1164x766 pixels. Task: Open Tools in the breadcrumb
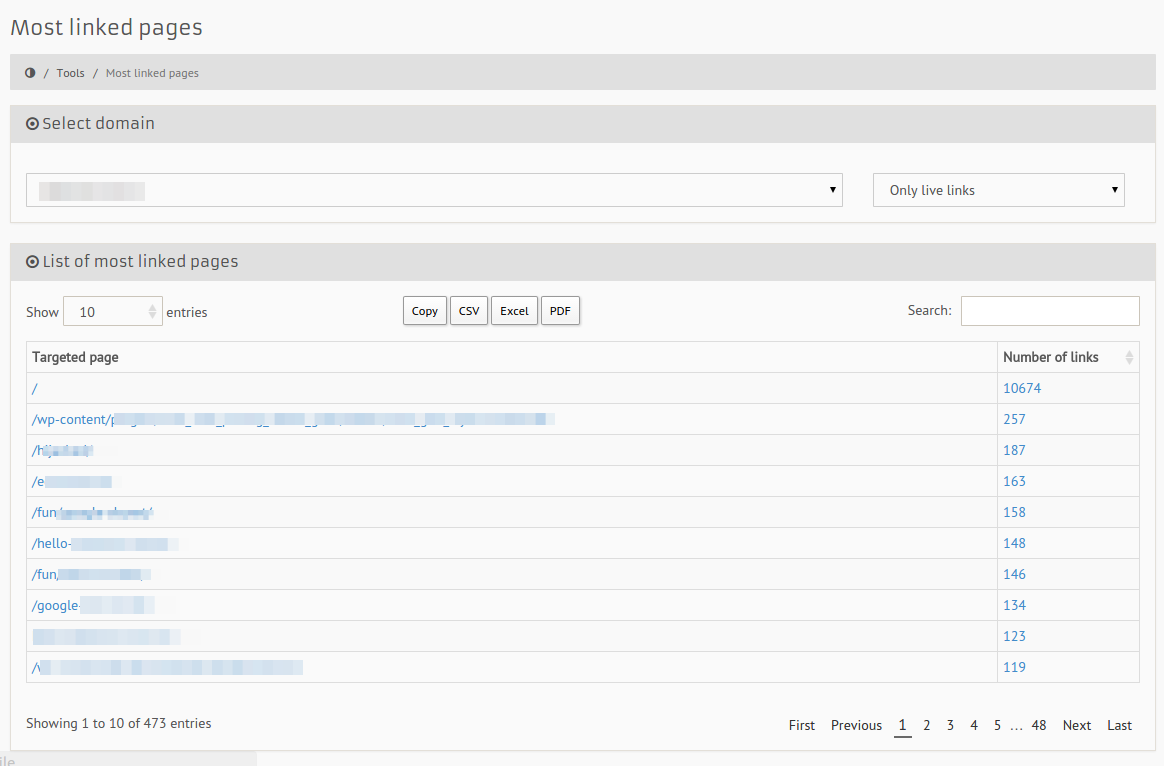coord(70,73)
